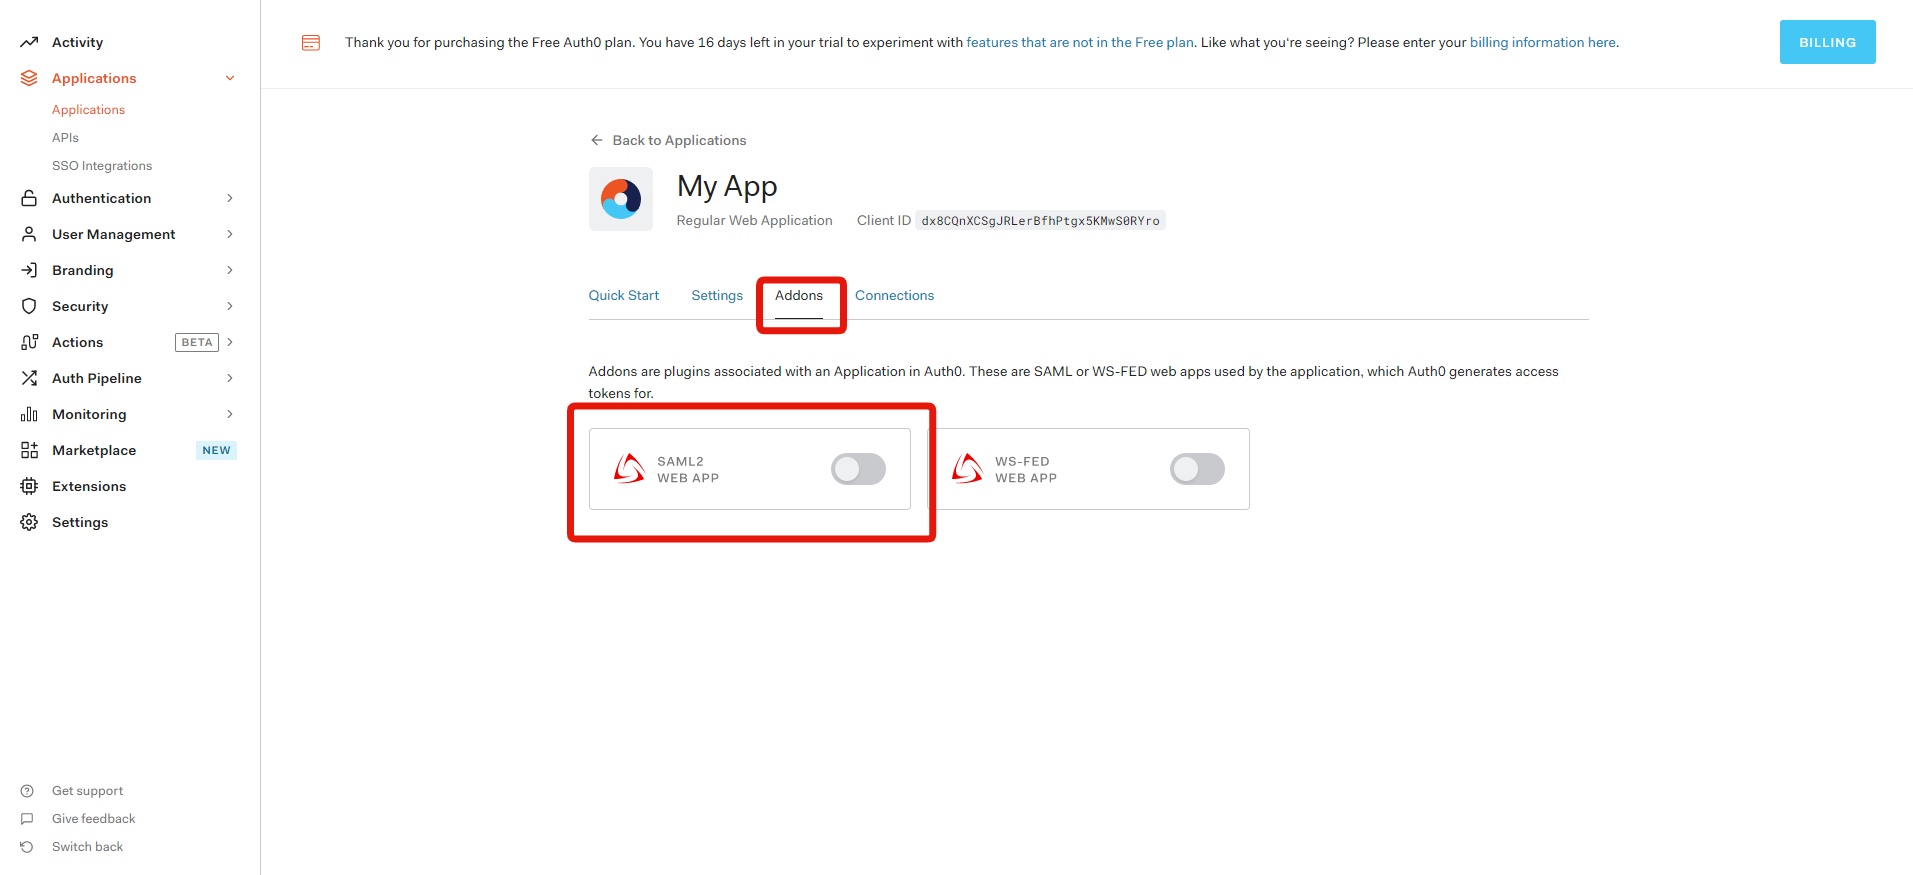This screenshot has height=875, width=1913.
Task: Click the Activity chart icon in sidebar
Action: tap(29, 42)
